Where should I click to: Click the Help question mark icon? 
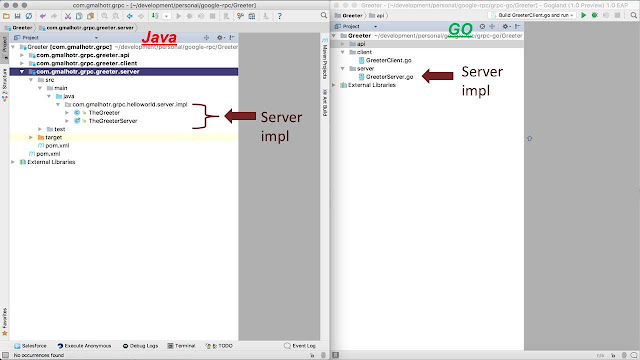280,16
